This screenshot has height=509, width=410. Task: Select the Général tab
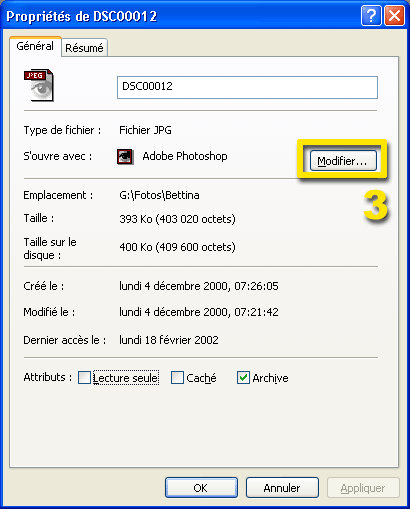(35, 46)
